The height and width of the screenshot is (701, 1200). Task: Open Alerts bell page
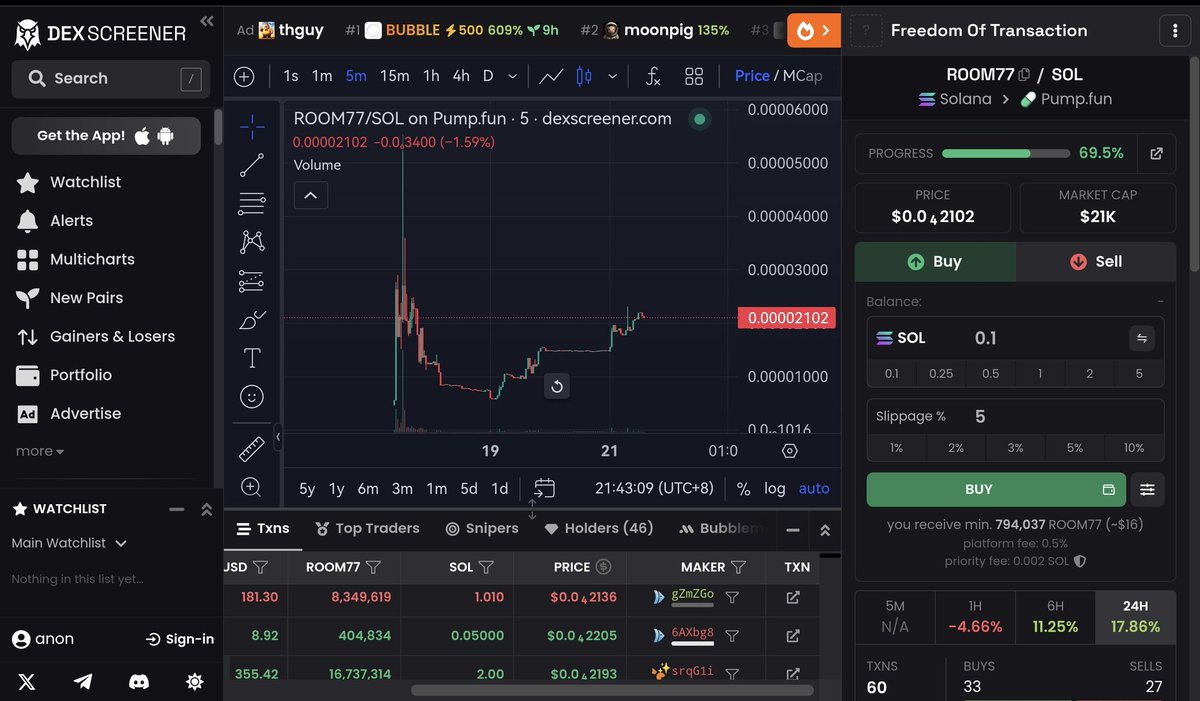point(55,221)
